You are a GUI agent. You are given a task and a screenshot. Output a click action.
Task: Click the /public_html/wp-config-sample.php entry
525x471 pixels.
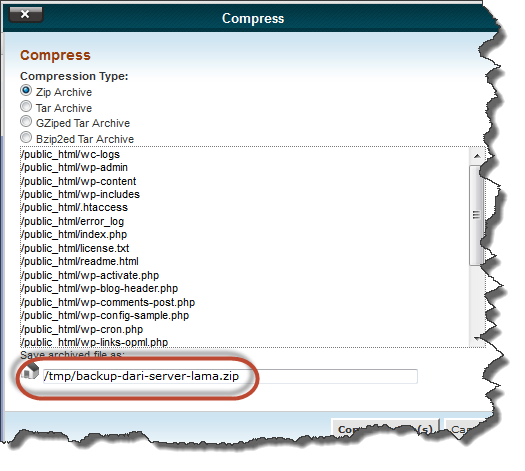click(x=105, y=316)
